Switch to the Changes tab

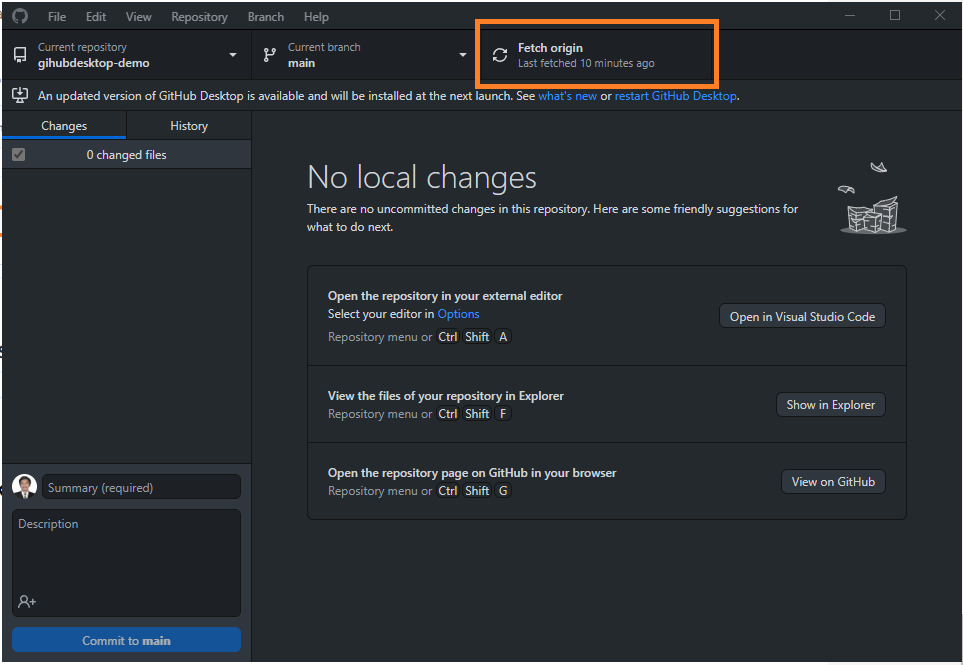(64, 125)
